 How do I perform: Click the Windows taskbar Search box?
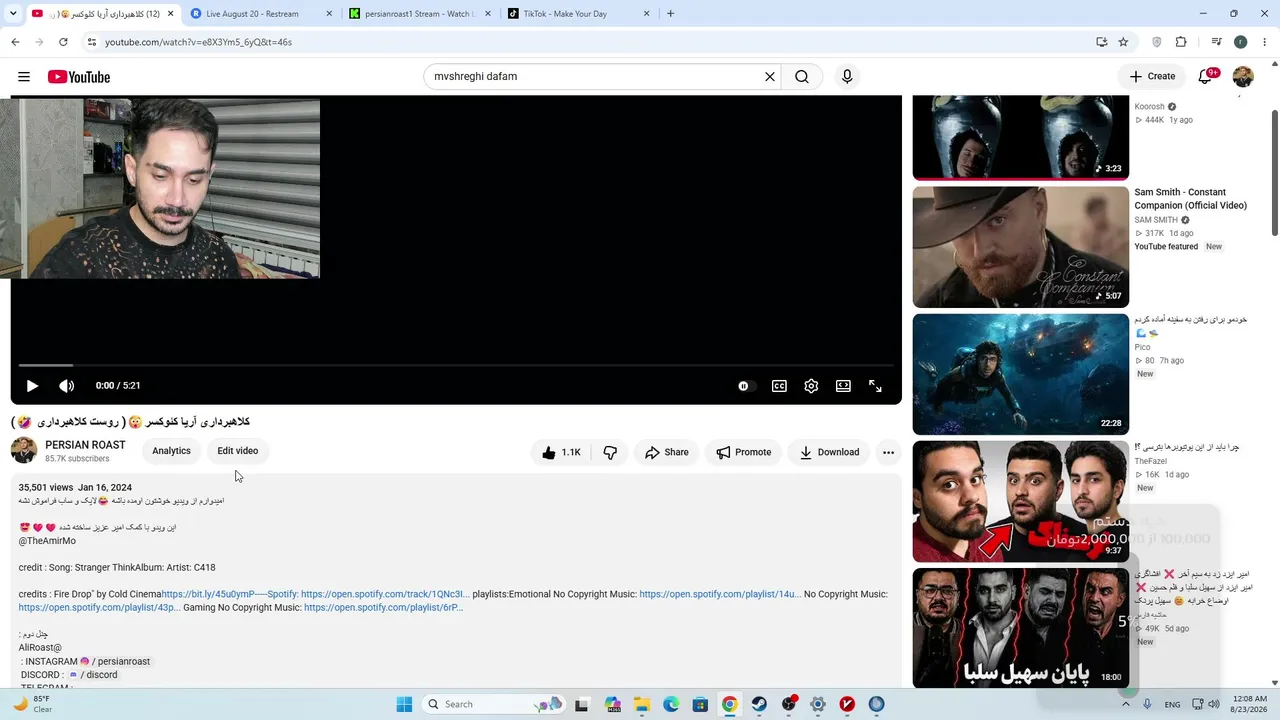[494, 704]
